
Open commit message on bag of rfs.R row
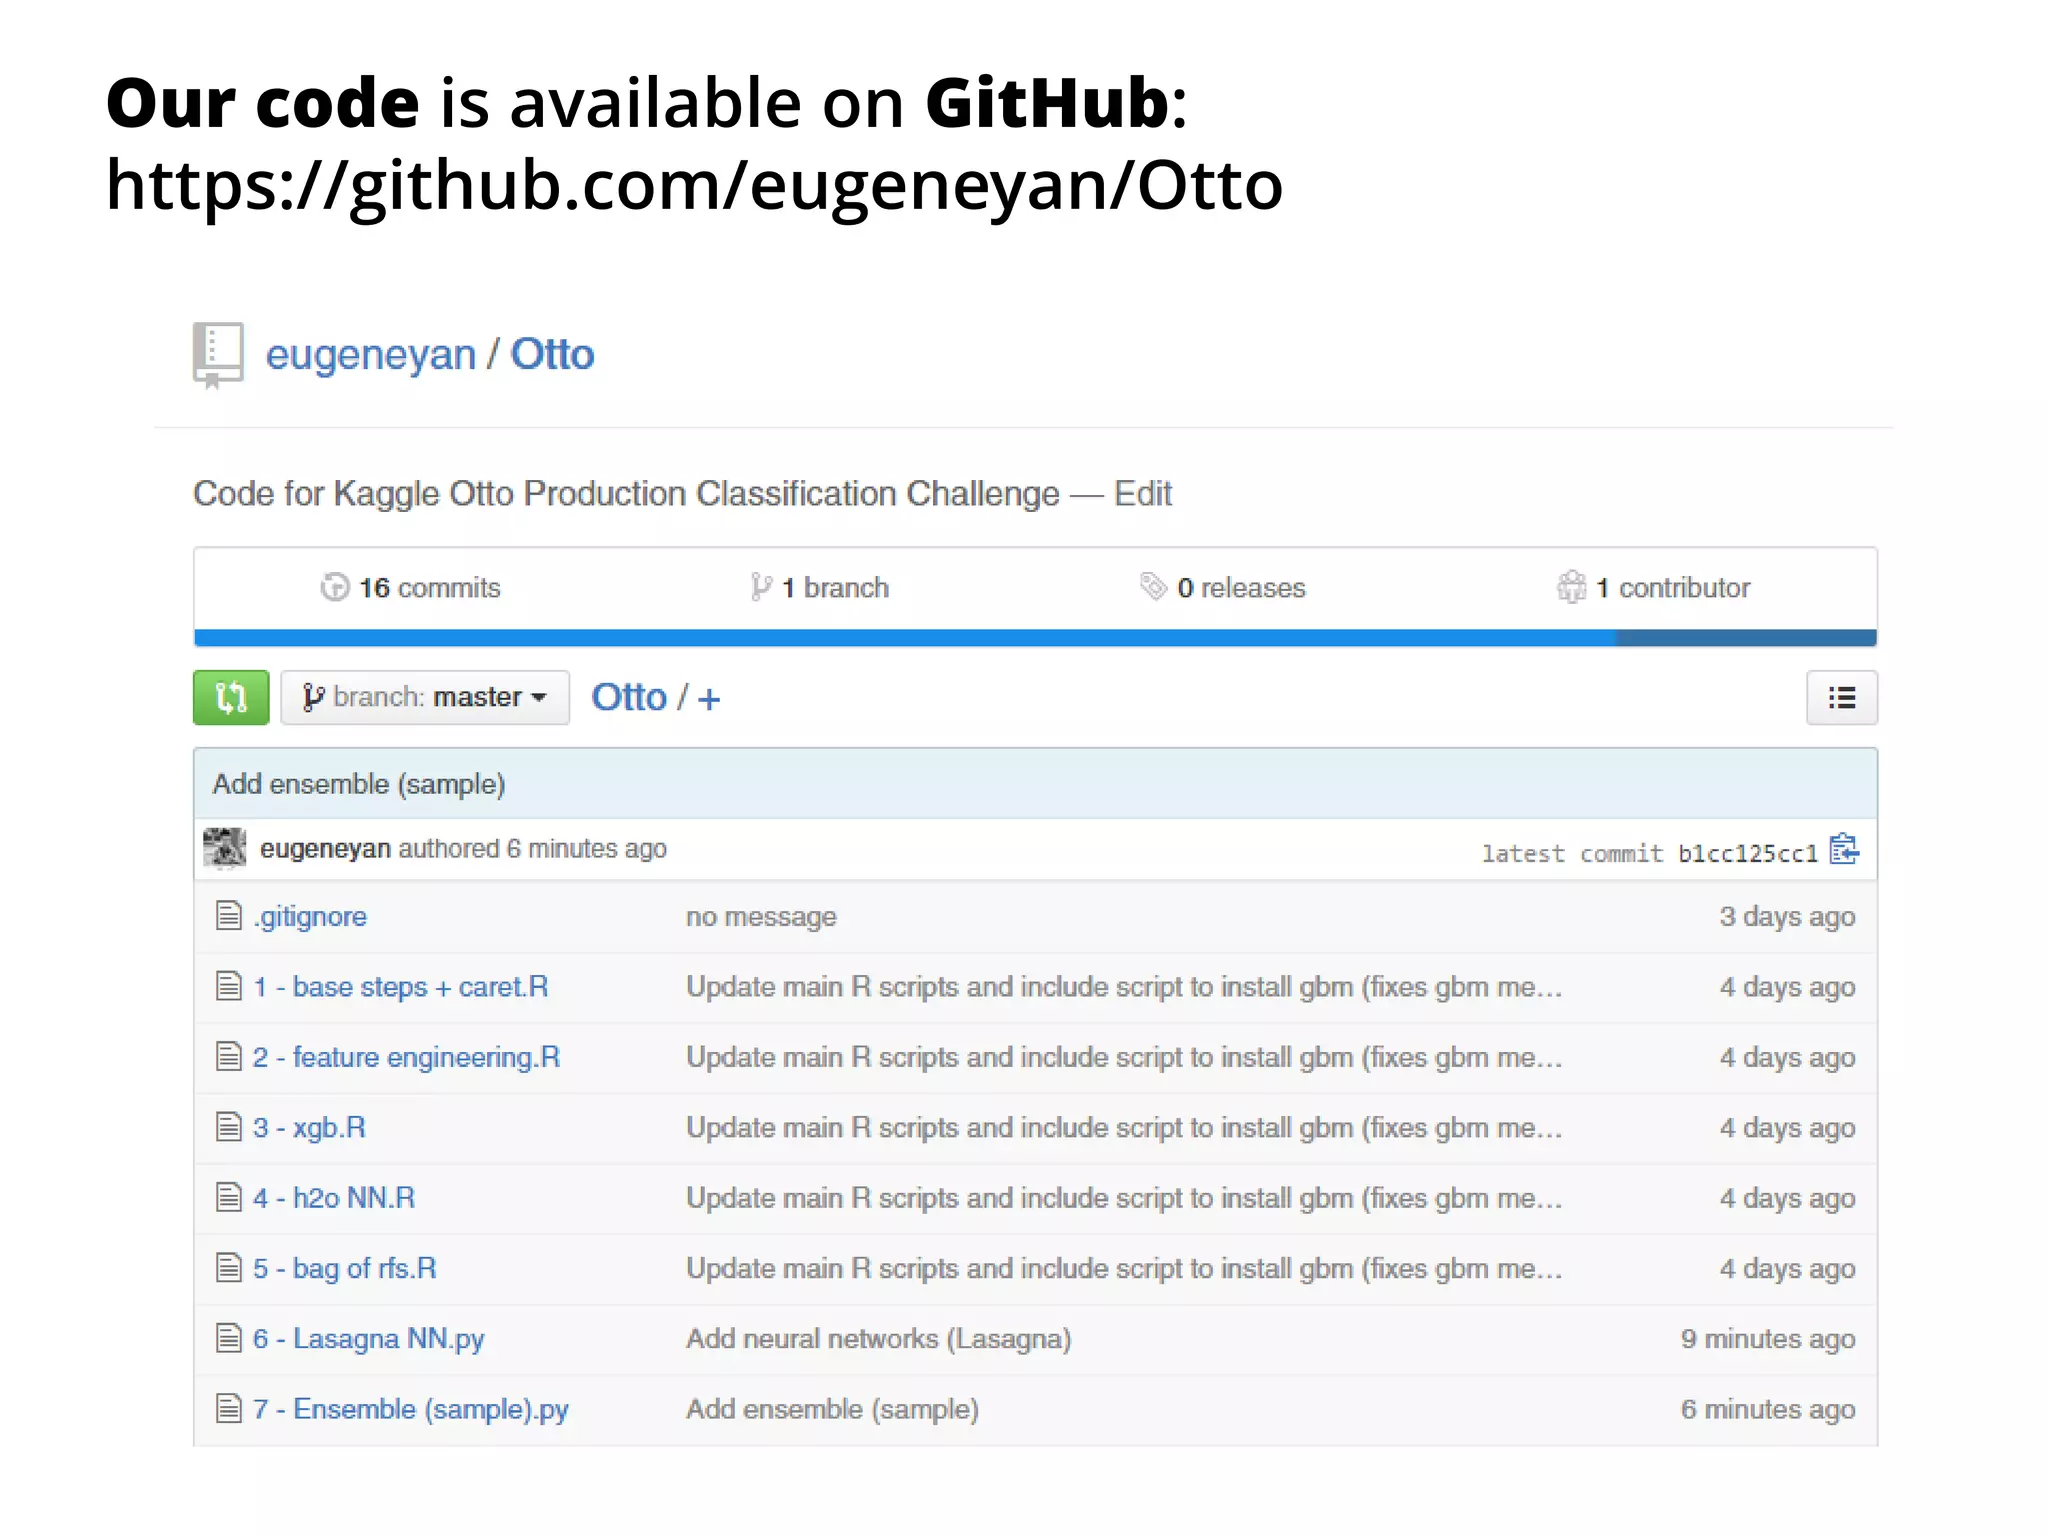[x=1124, y=1269]
